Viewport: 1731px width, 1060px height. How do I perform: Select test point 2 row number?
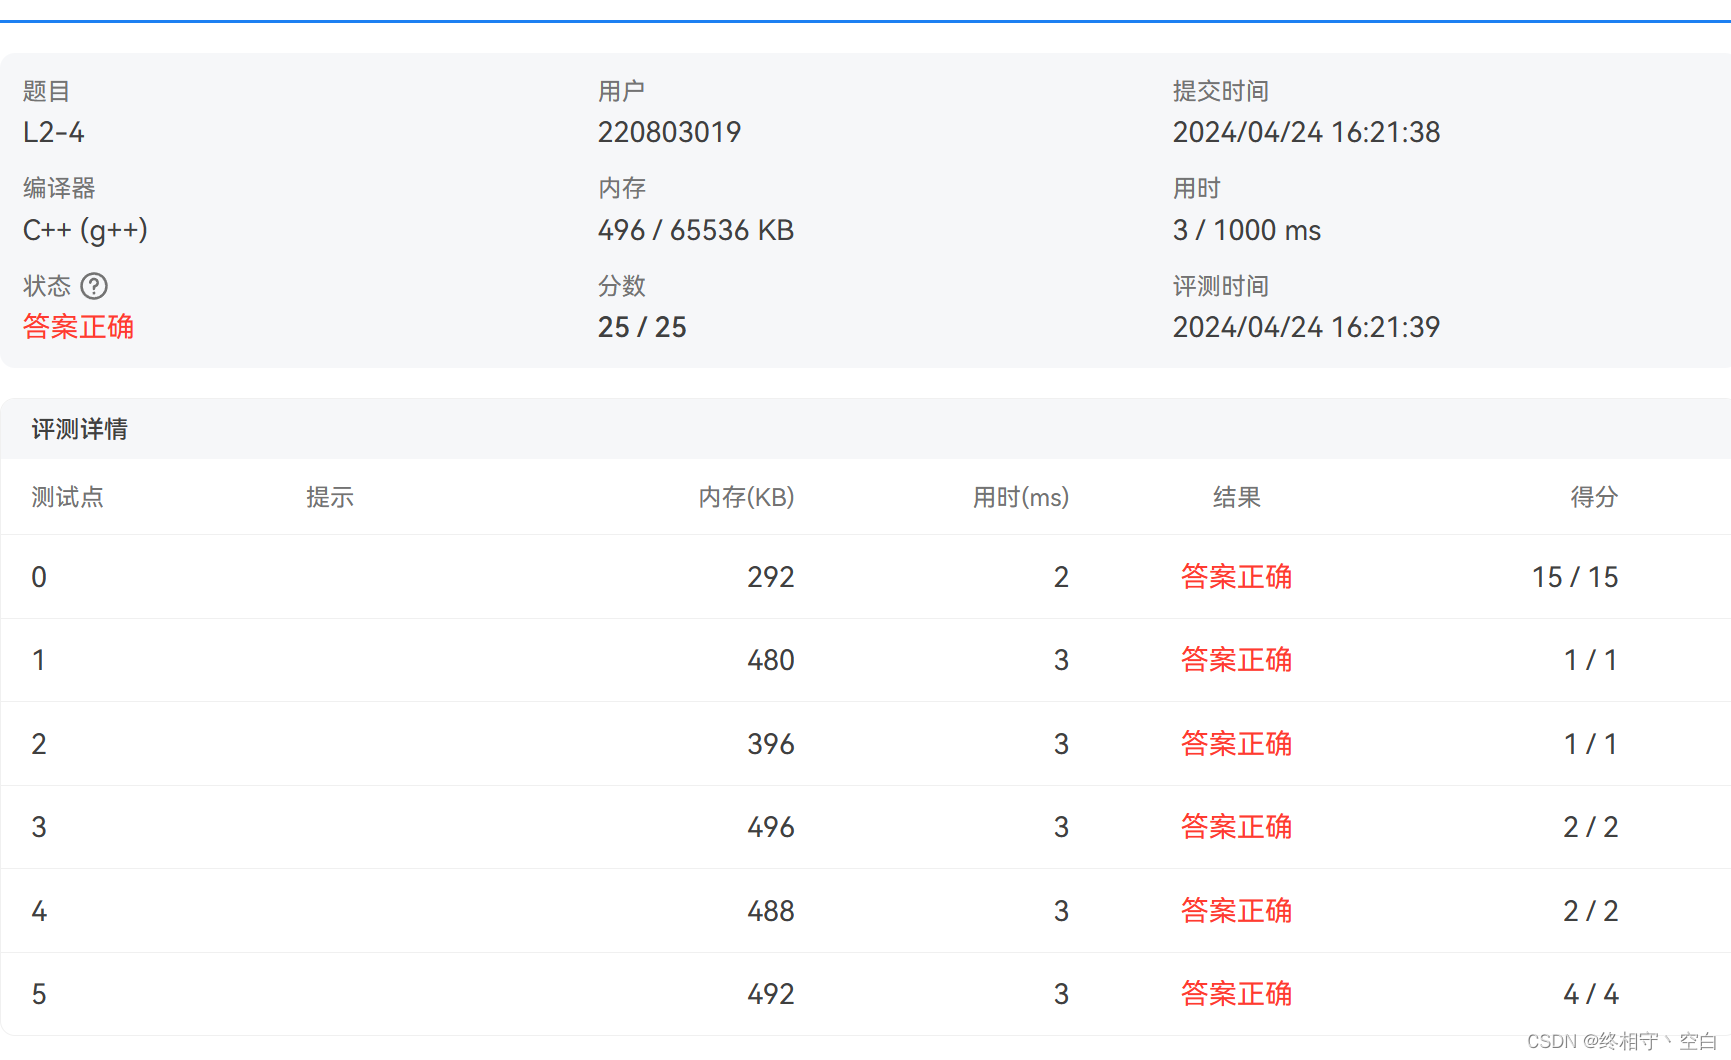coord(39,744)
